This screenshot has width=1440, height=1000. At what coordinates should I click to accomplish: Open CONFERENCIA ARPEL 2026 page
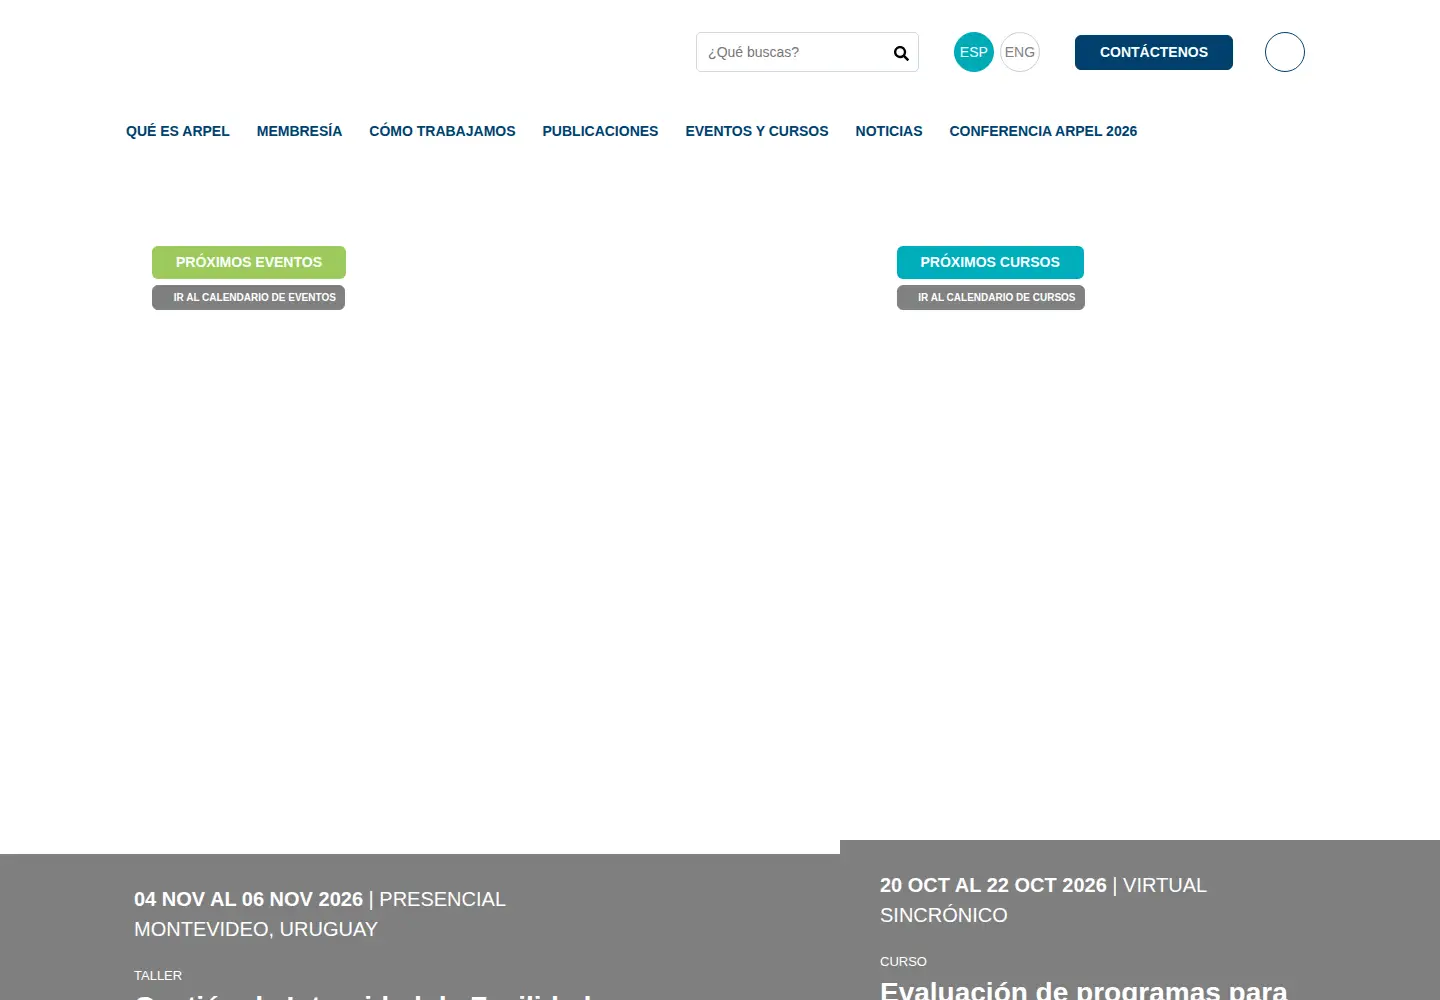(1043, 131)
